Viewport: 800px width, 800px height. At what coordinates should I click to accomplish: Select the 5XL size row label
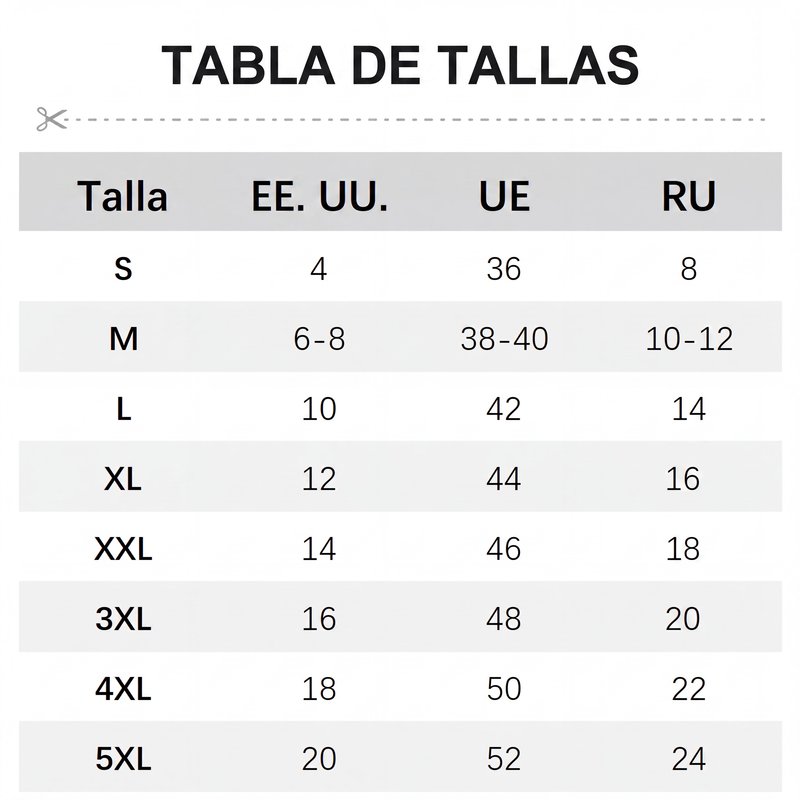[x=123, y=759]
